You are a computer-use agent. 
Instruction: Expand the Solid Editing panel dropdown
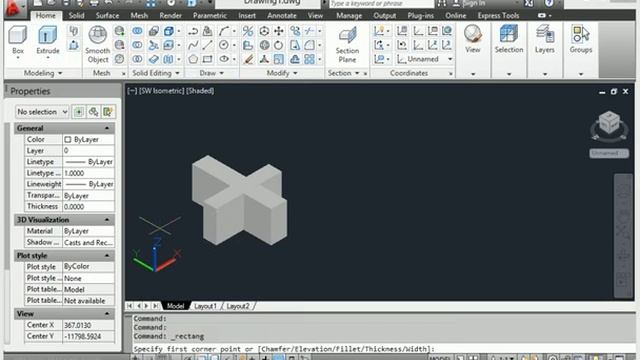177,73
